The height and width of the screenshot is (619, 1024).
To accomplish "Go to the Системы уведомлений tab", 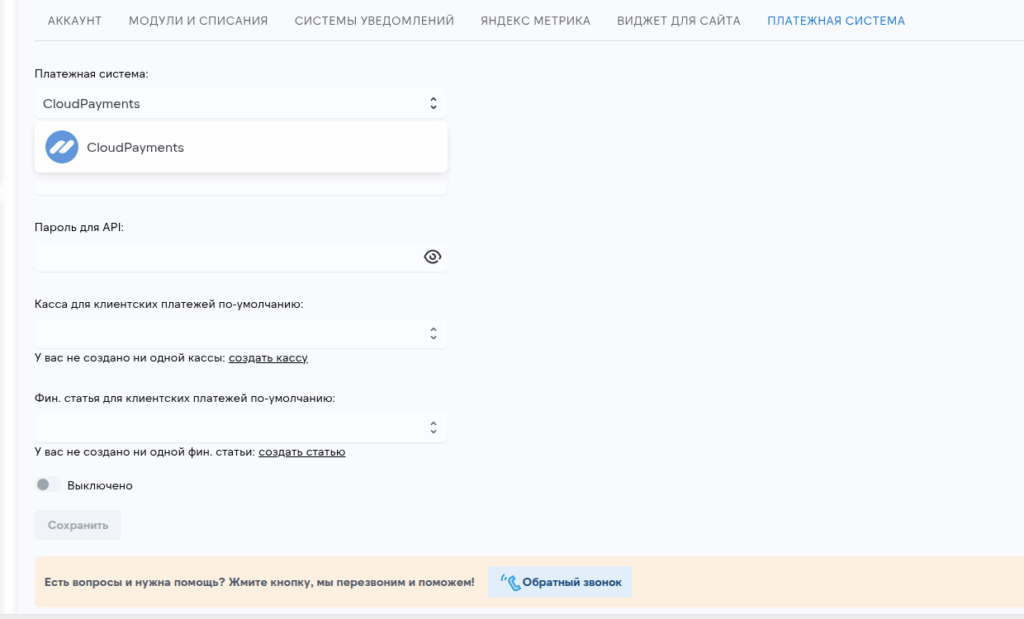I will (x=374, y=20).
